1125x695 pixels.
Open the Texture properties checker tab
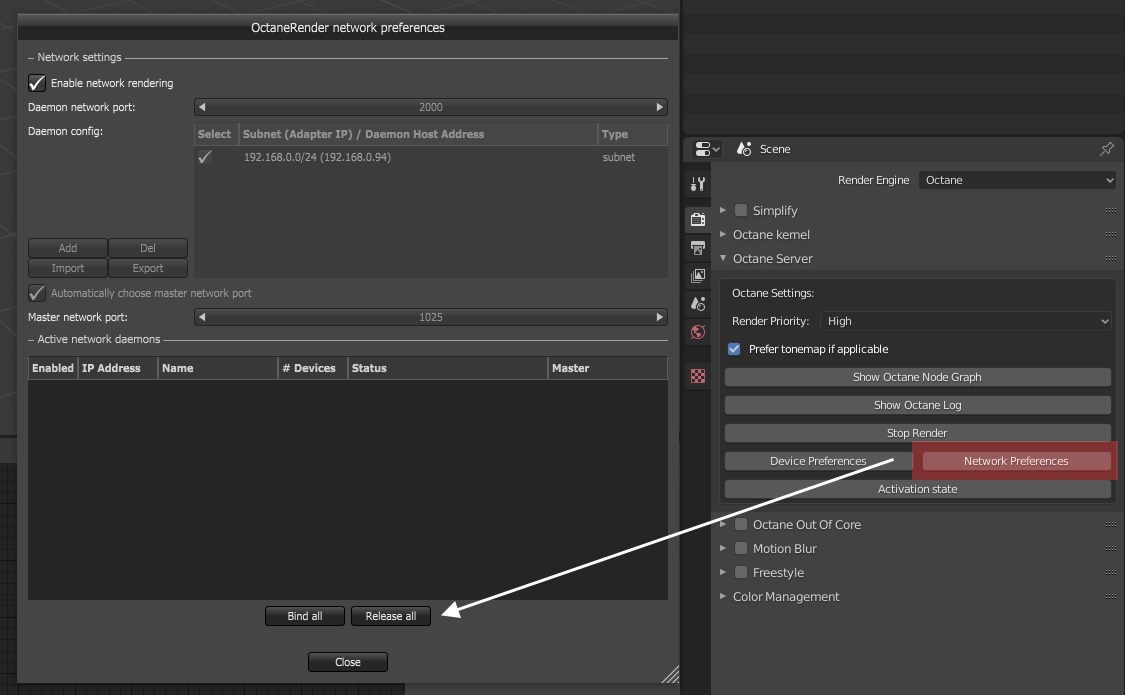(x=697, y=376)
